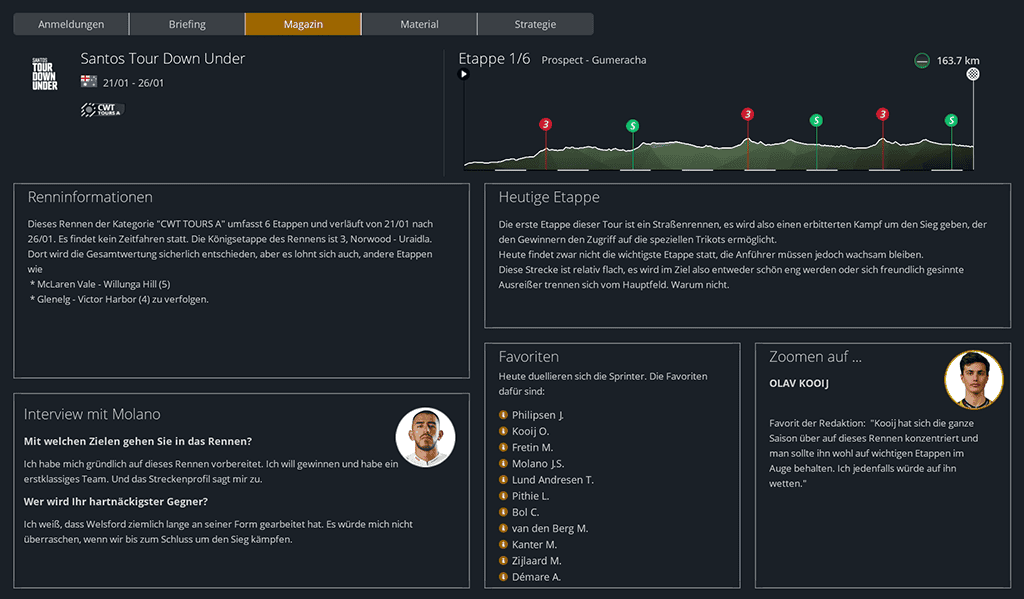
Task: Click the favorite icon beside Démare A.
Action: pos(503,577)
